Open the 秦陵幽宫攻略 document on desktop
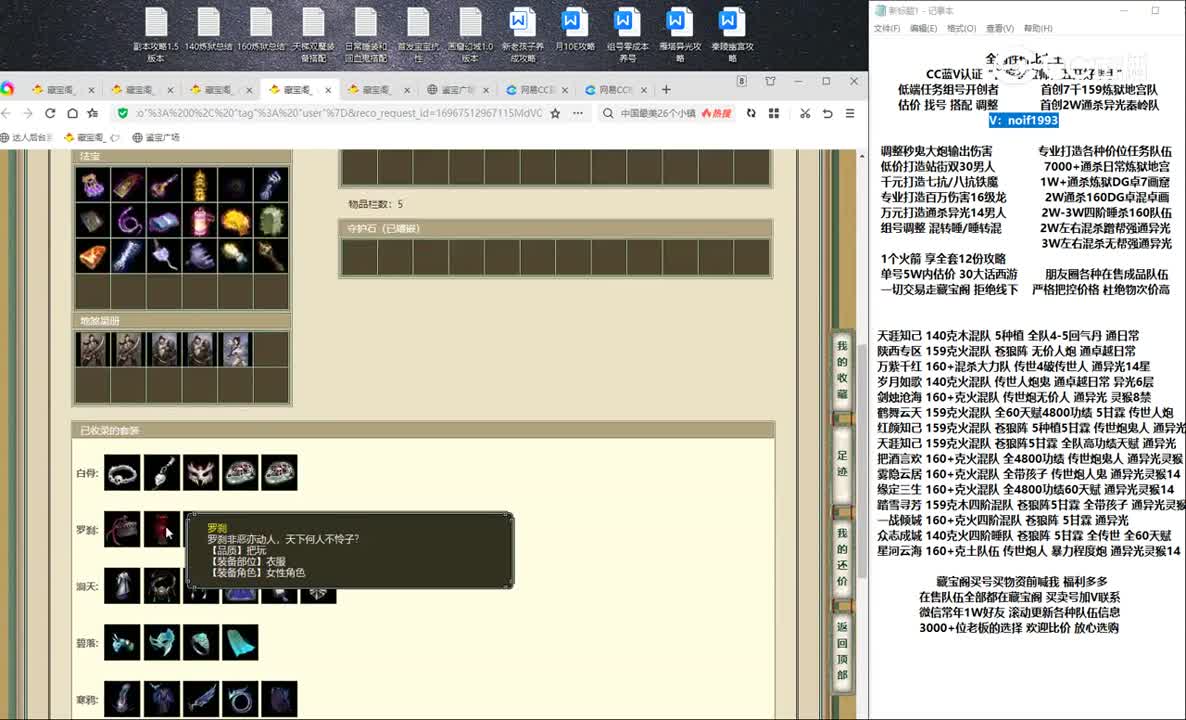 731,34
